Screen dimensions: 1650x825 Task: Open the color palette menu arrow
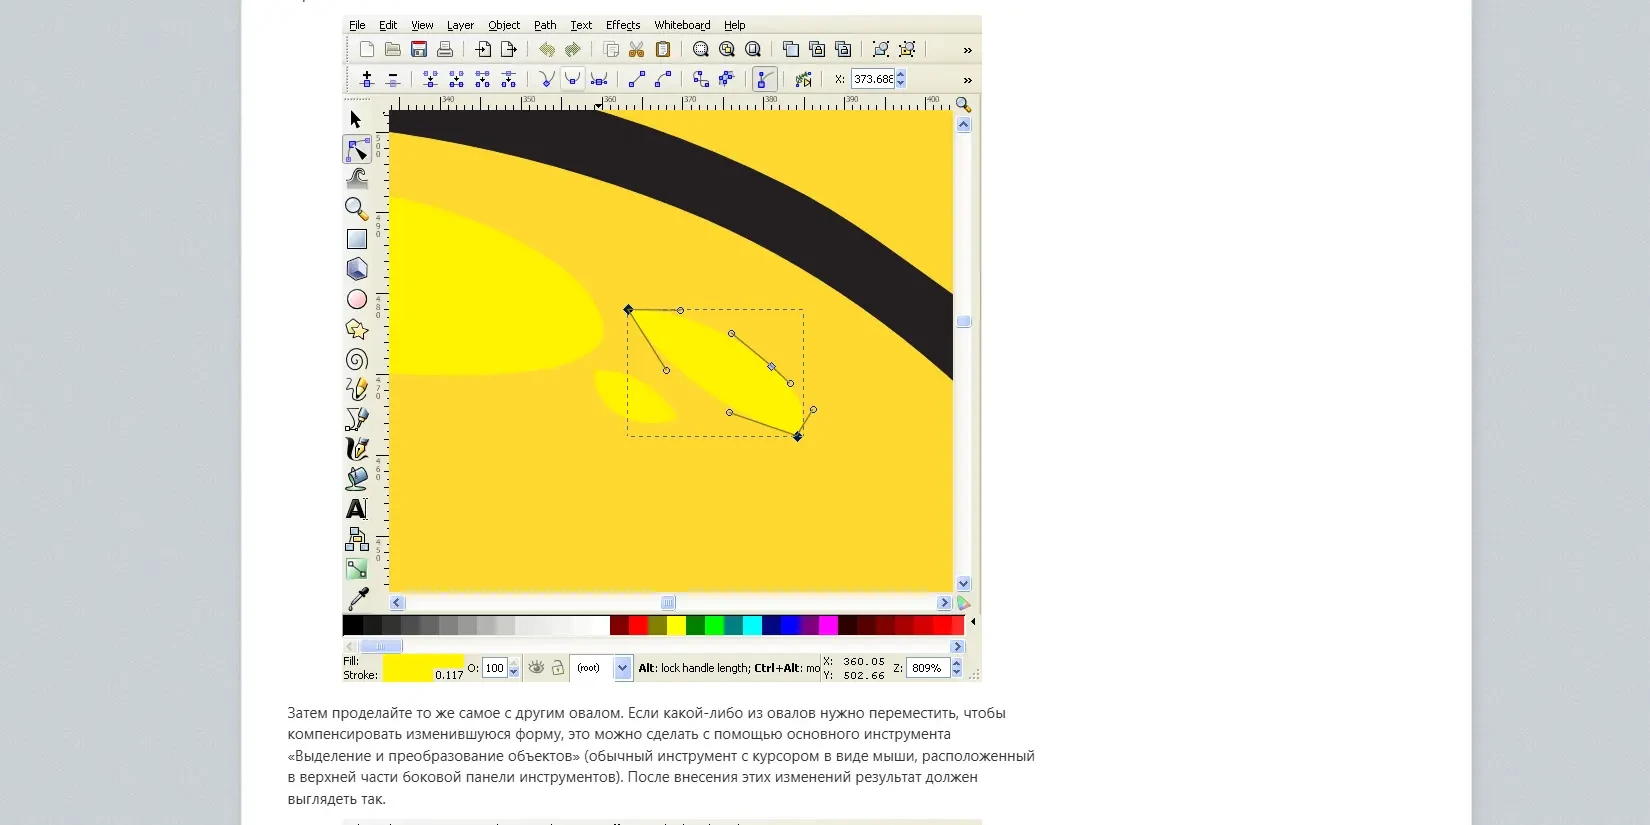(x=973, y=622)
